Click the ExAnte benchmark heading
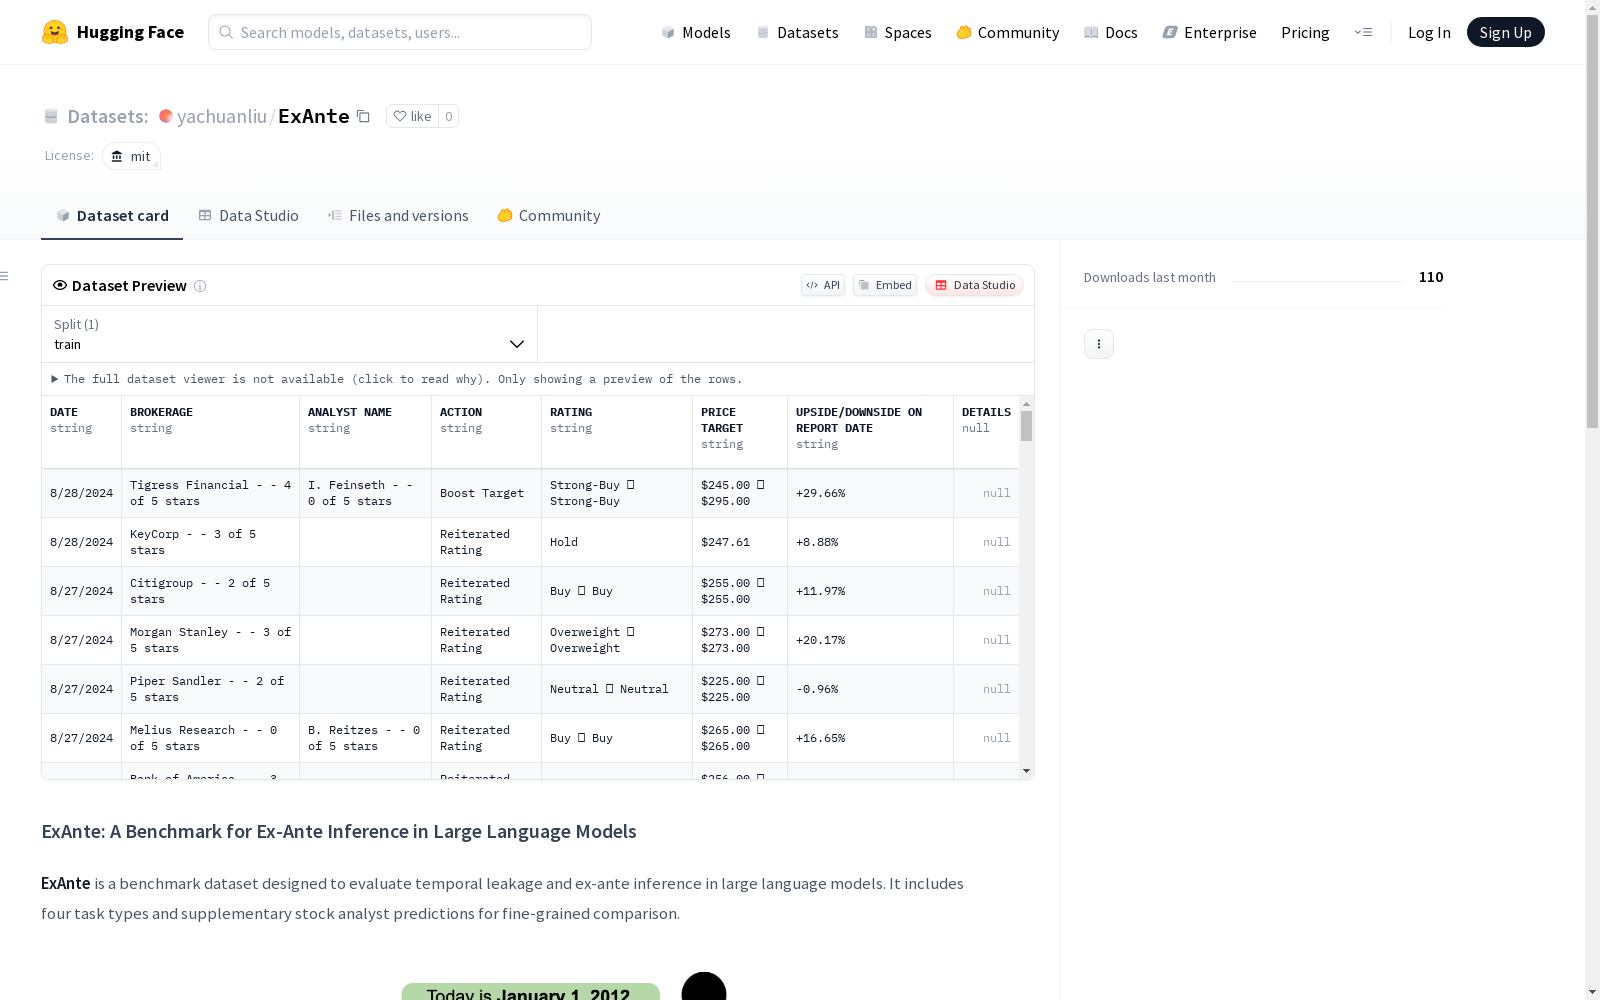The image size is (1600, 1000). [339, 831]
